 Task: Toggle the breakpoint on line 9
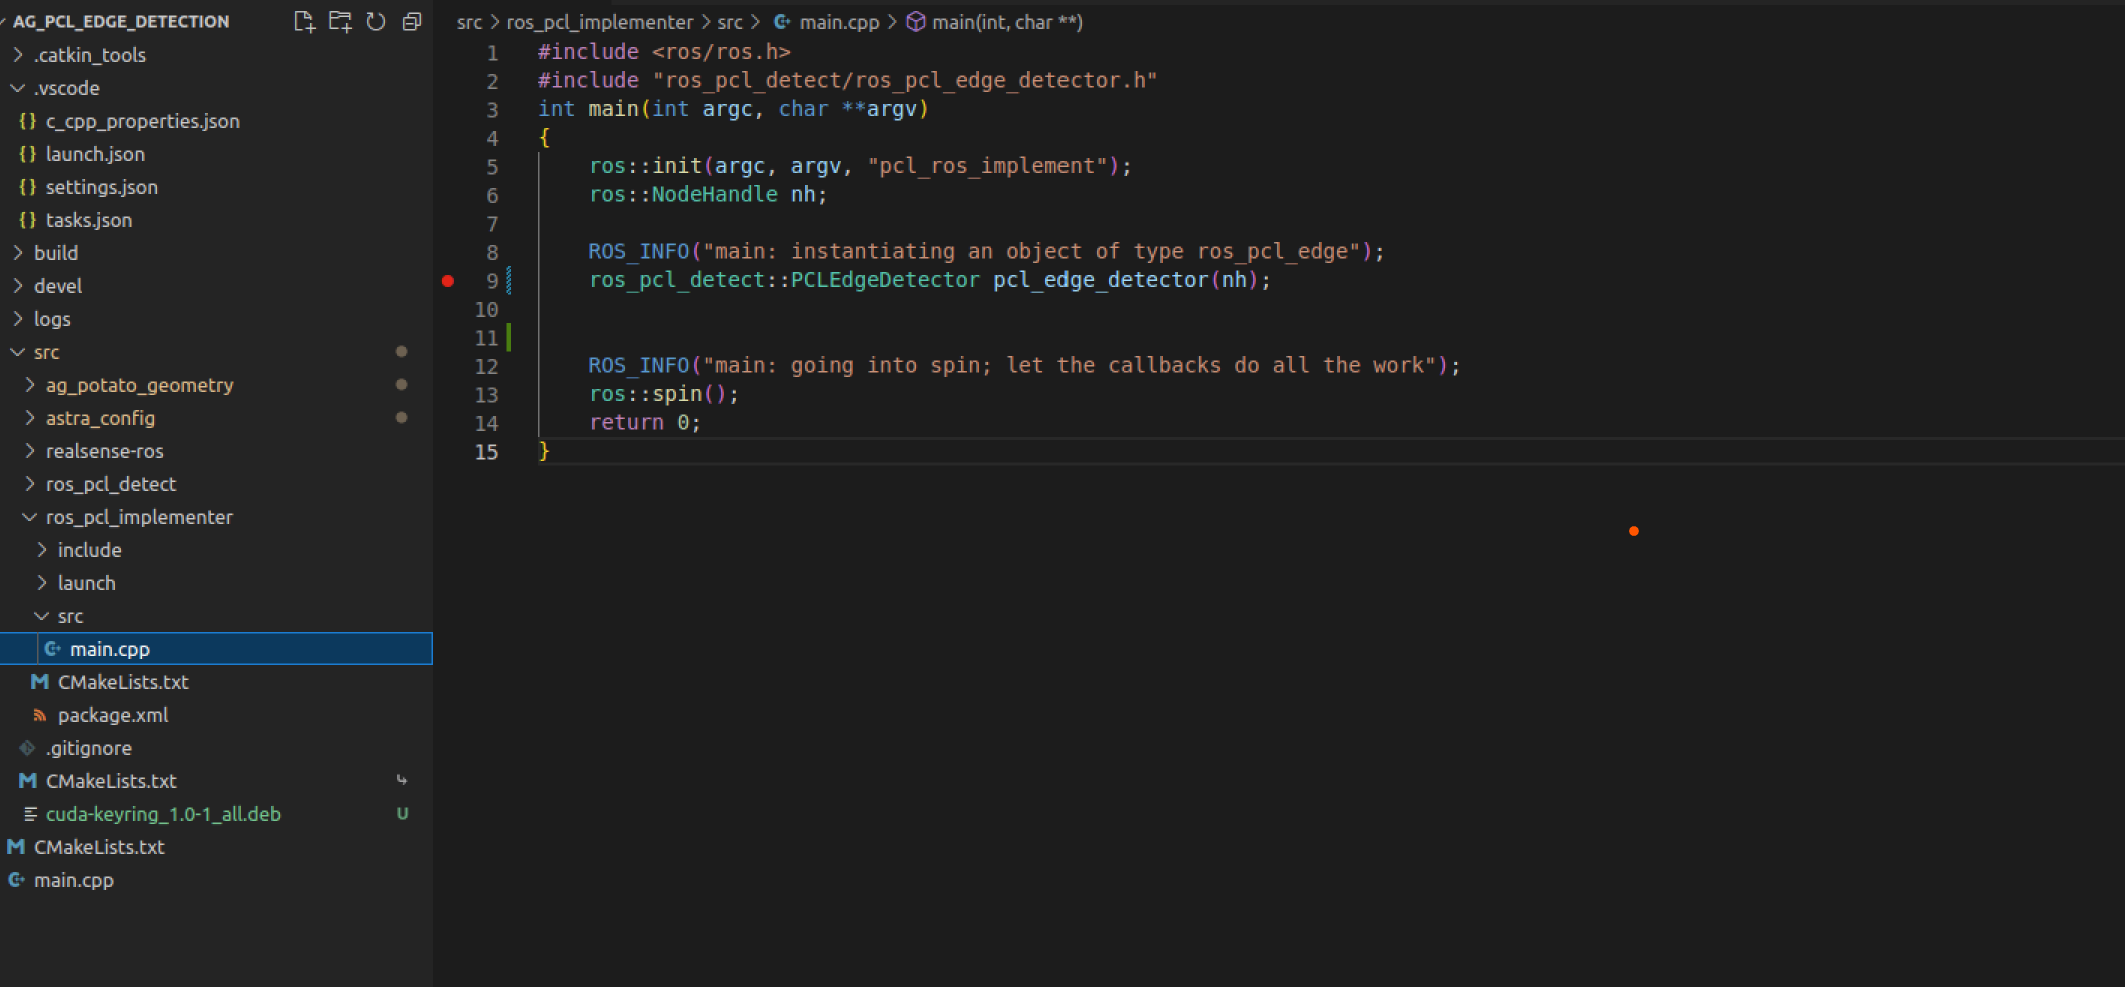tap(447, 282)
